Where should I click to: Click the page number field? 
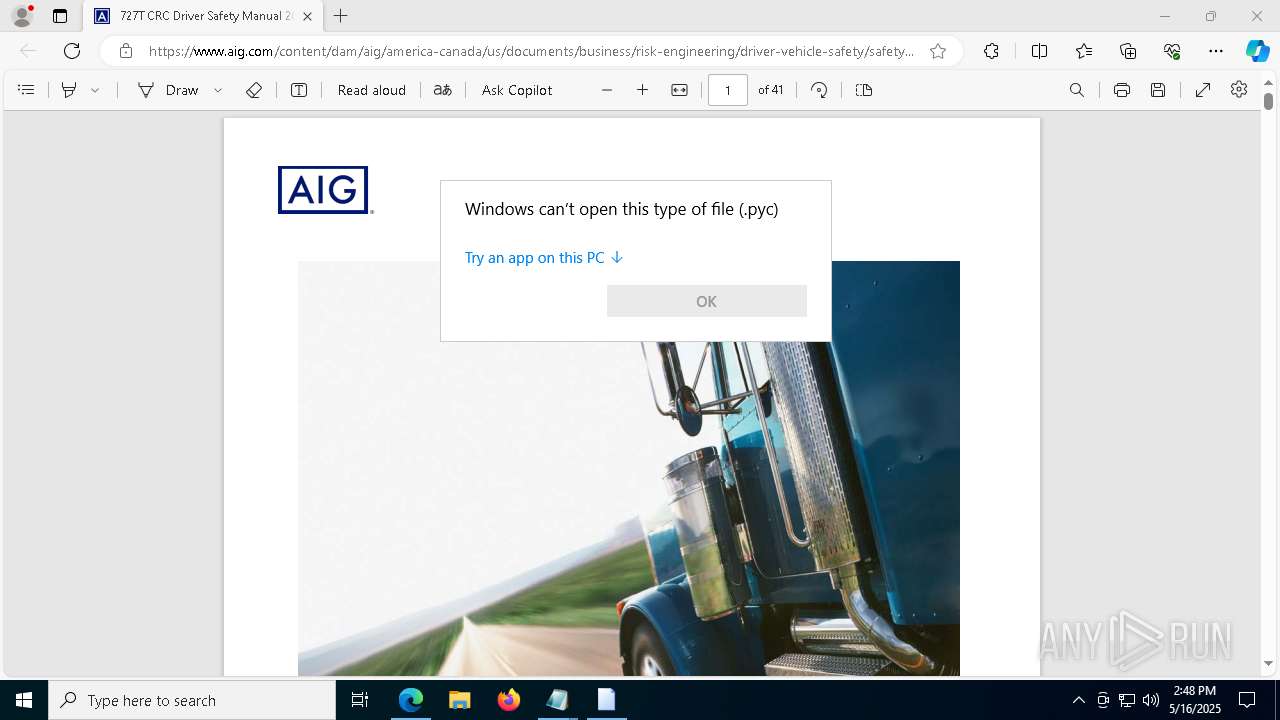coord(728,90)
